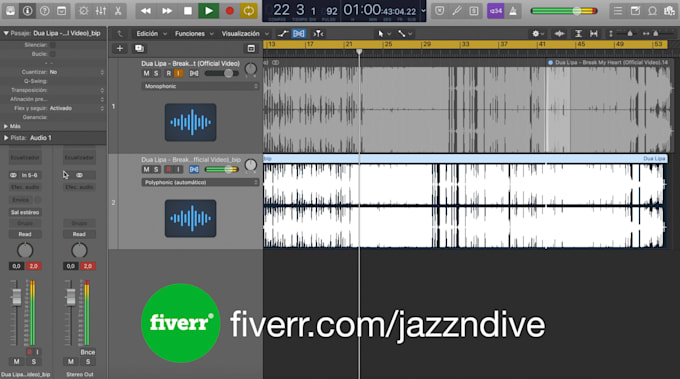Image resolution: width=680 pixels, height=379 pixels.
Task: Expand the Pista: Audio 1 inspector
Action: (6, 138)
